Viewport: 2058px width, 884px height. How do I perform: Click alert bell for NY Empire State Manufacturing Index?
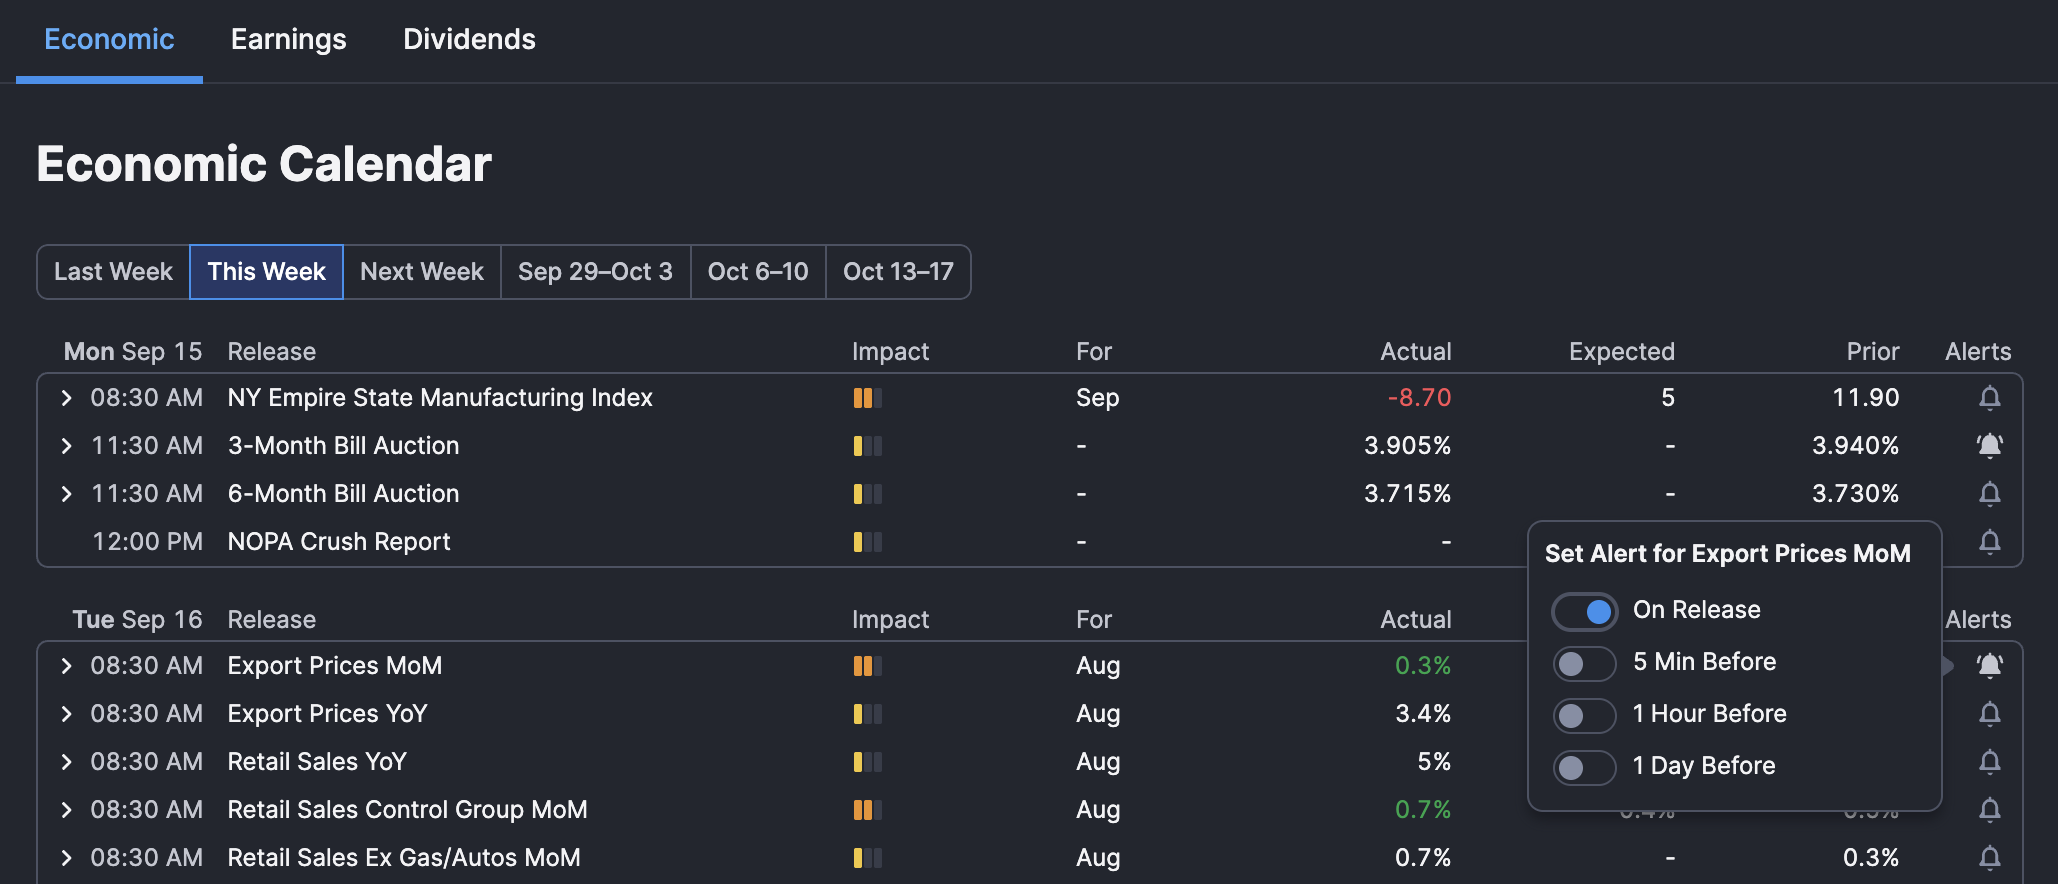tap(1989, 398)
